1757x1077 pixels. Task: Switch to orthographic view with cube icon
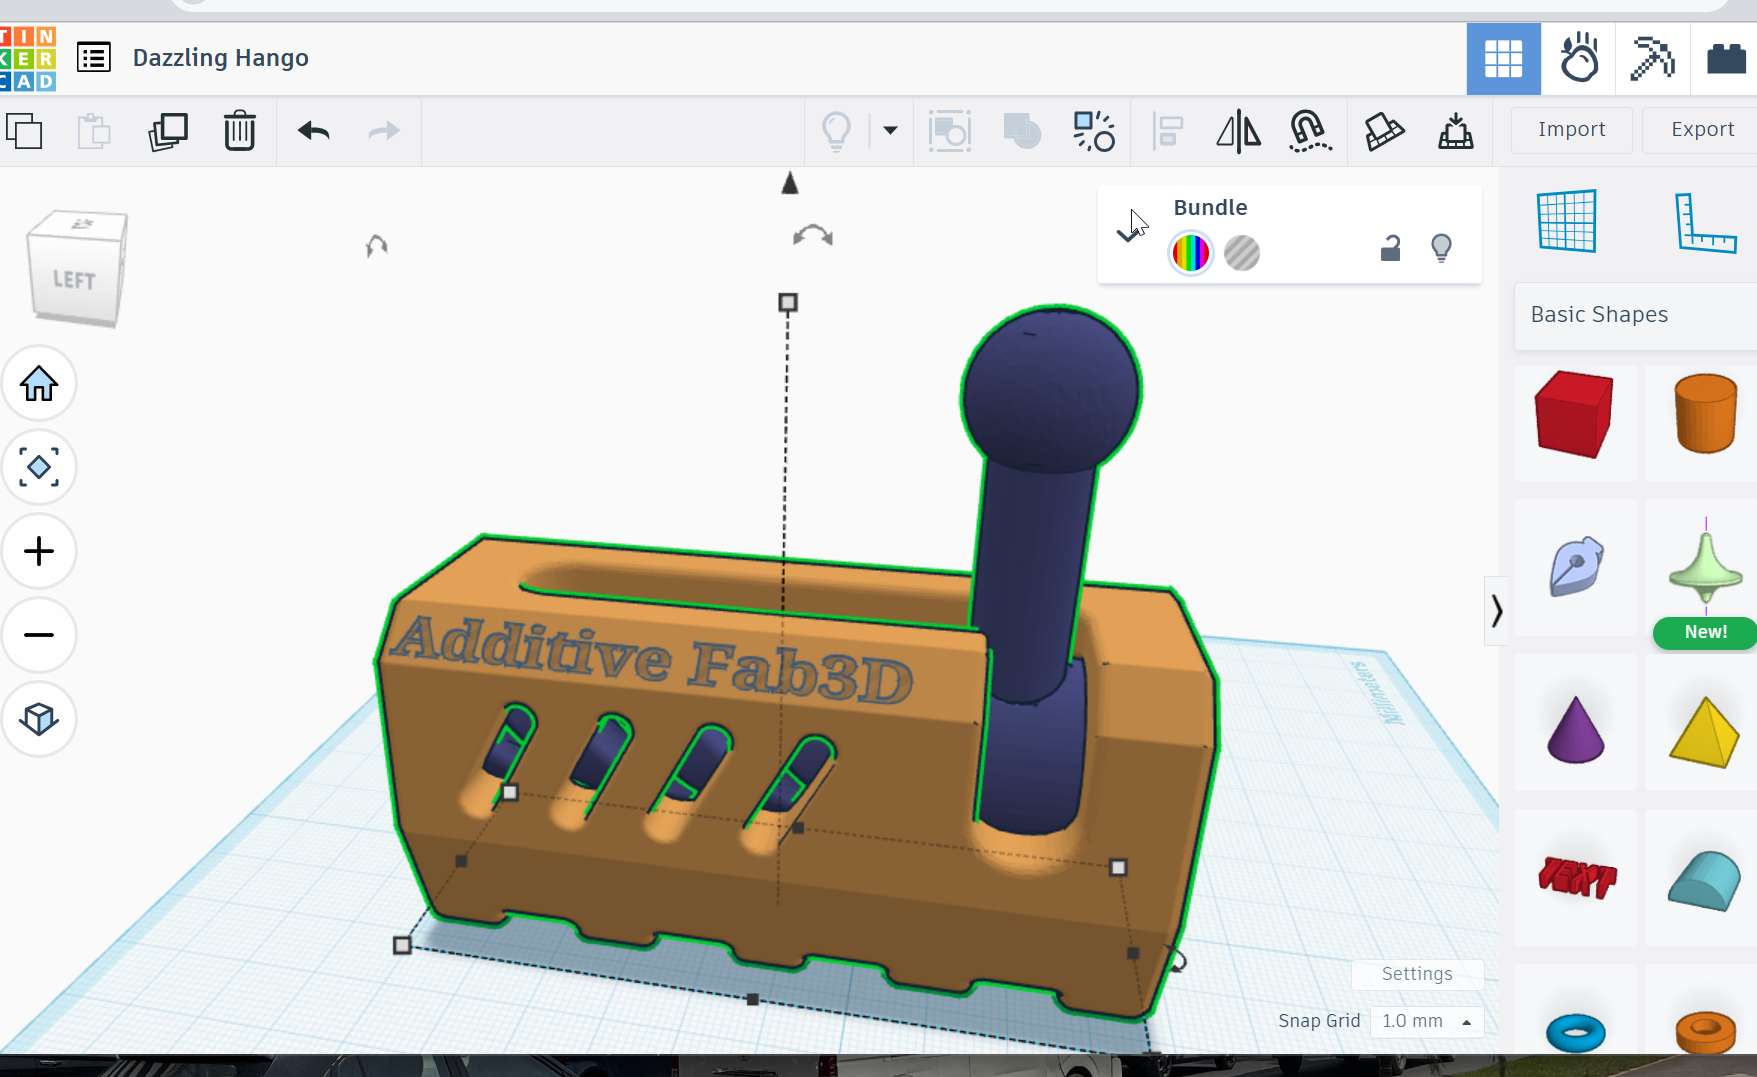pyautogui.click(x=39, y=719)
